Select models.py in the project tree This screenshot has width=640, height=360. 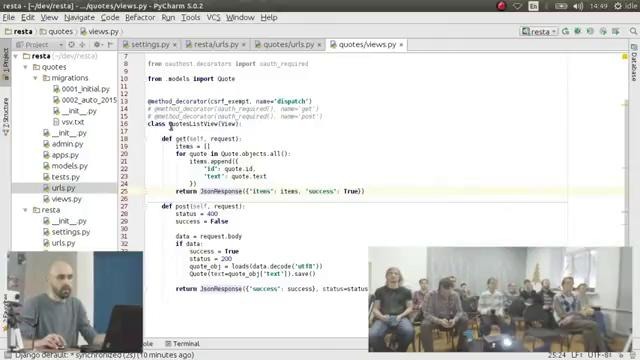[x=65, y=166]
